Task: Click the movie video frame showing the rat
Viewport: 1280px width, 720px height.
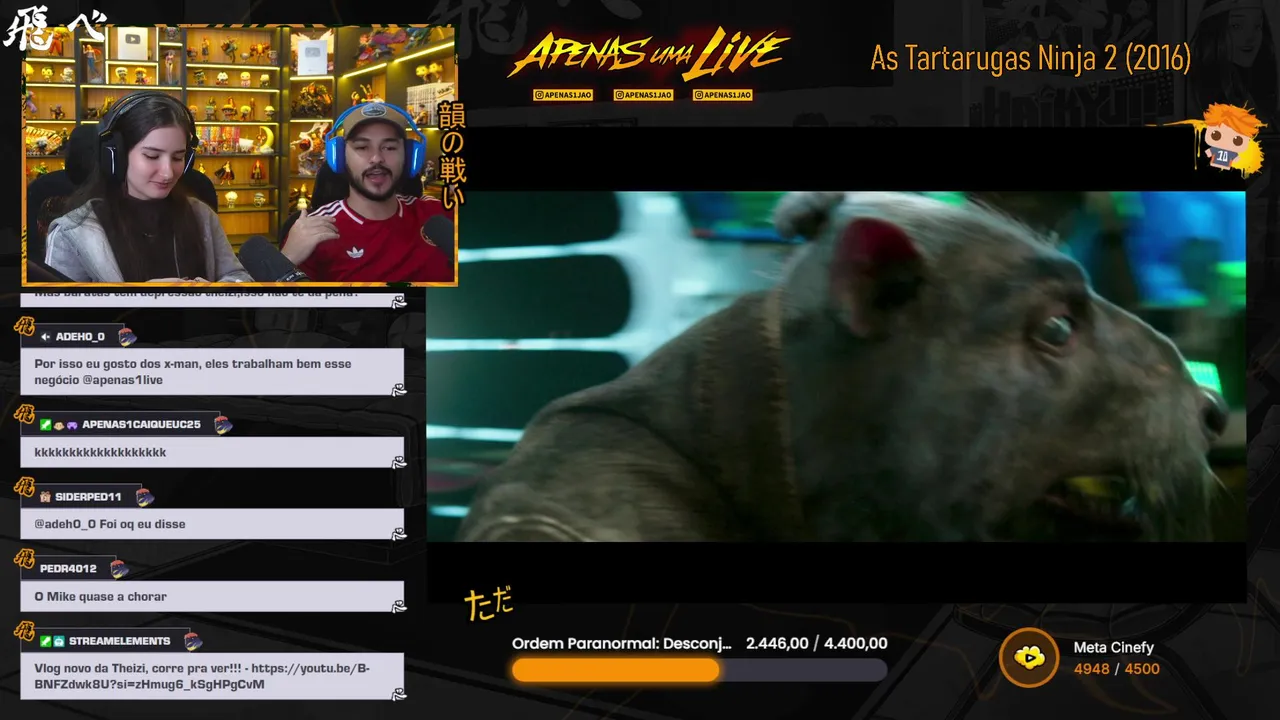Action: (836, 366)
